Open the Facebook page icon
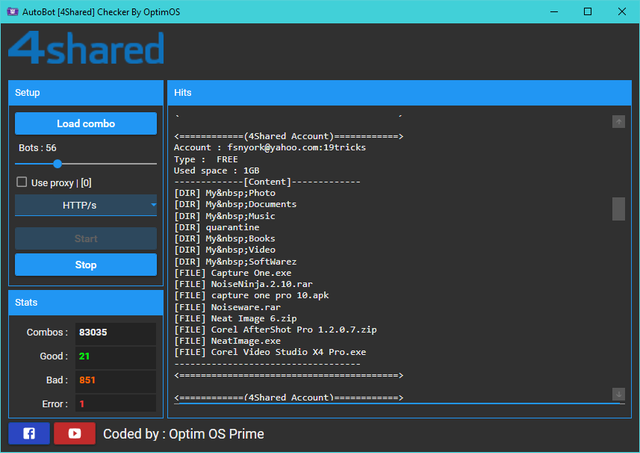640x453 pixels. click(x=29, y=433)
